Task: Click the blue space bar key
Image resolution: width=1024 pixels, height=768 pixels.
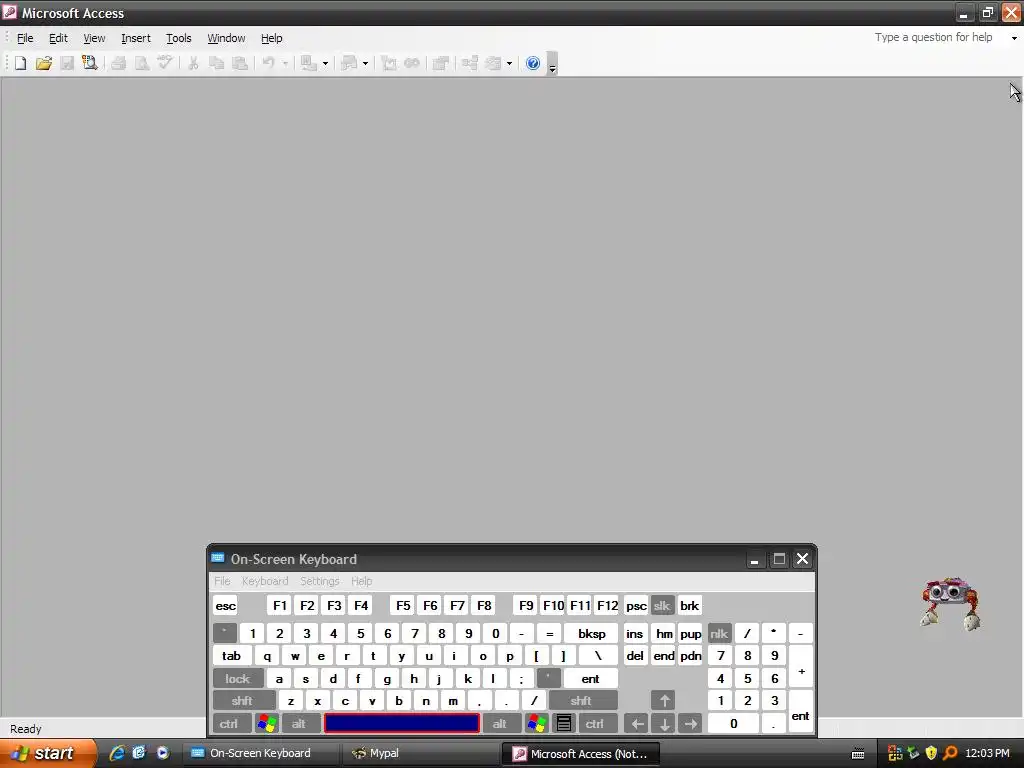Action: point(402,724)
